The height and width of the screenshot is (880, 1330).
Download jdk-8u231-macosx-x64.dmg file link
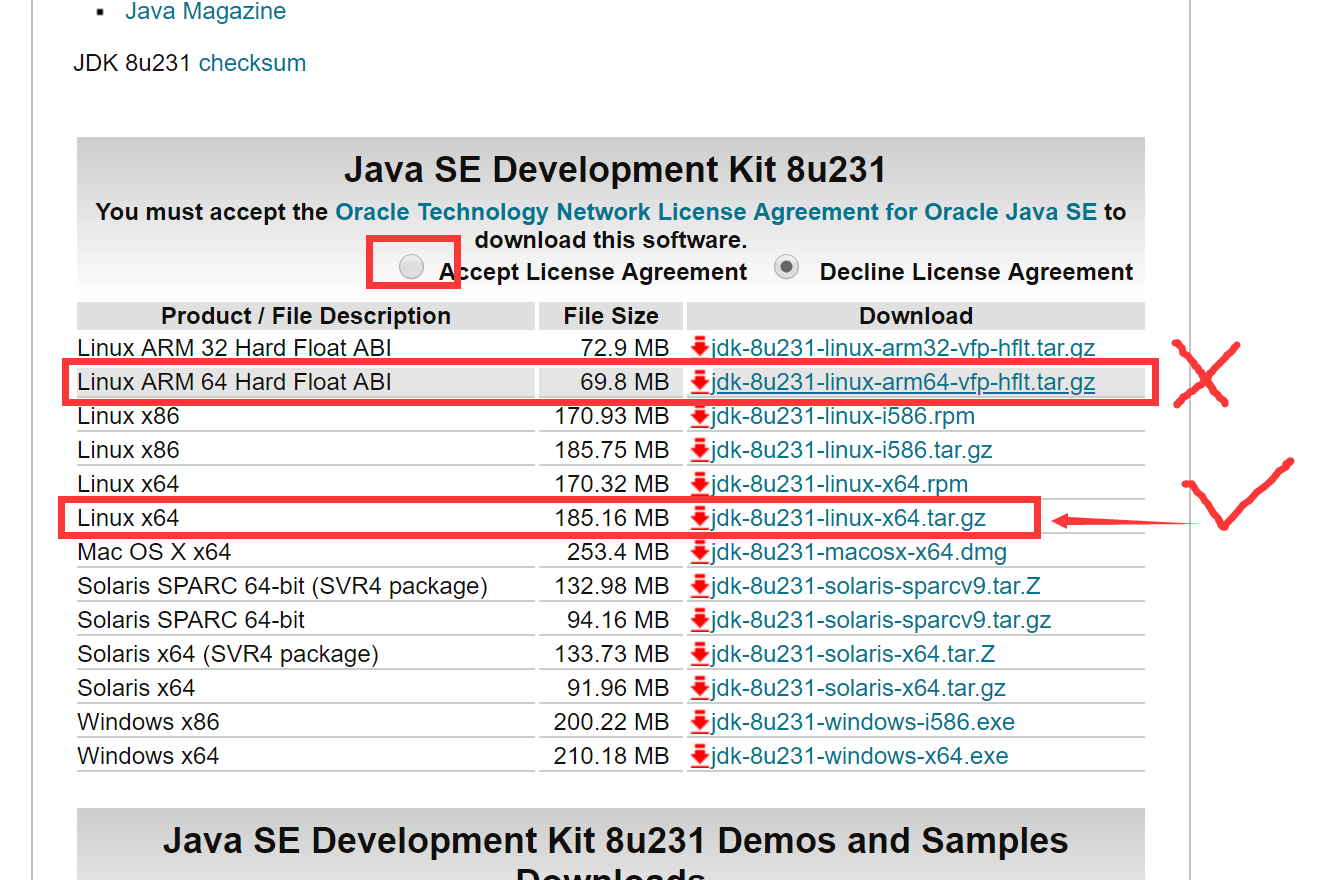859,552
